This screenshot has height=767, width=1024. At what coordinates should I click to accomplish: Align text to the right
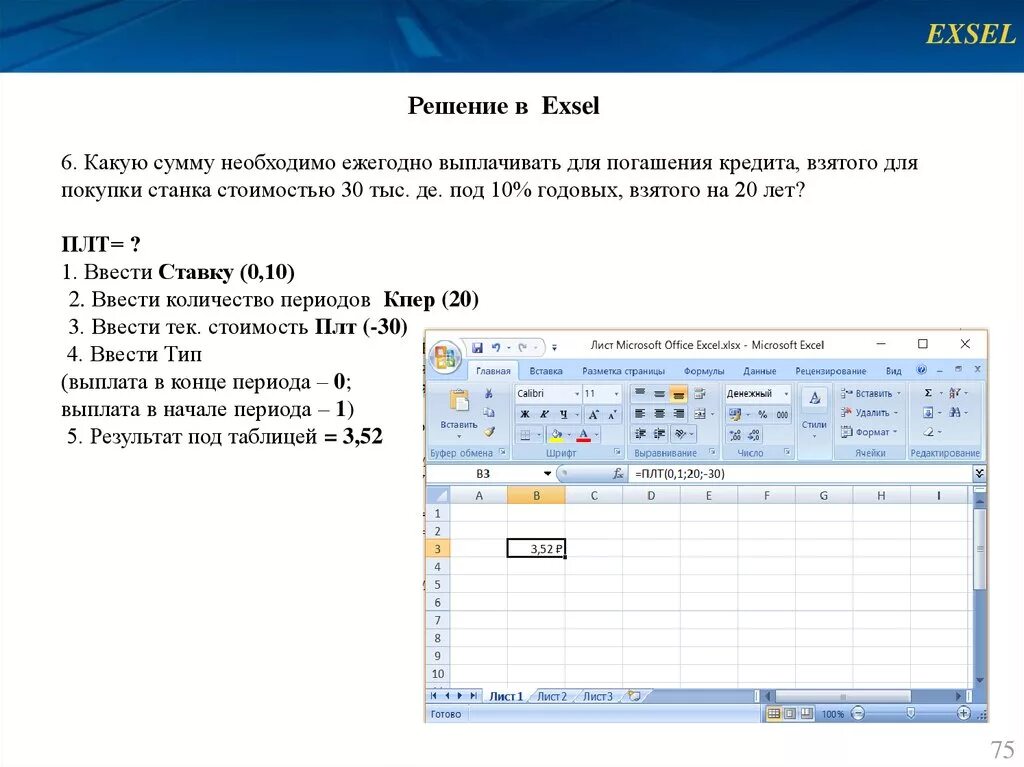click(x=679, y=414)
